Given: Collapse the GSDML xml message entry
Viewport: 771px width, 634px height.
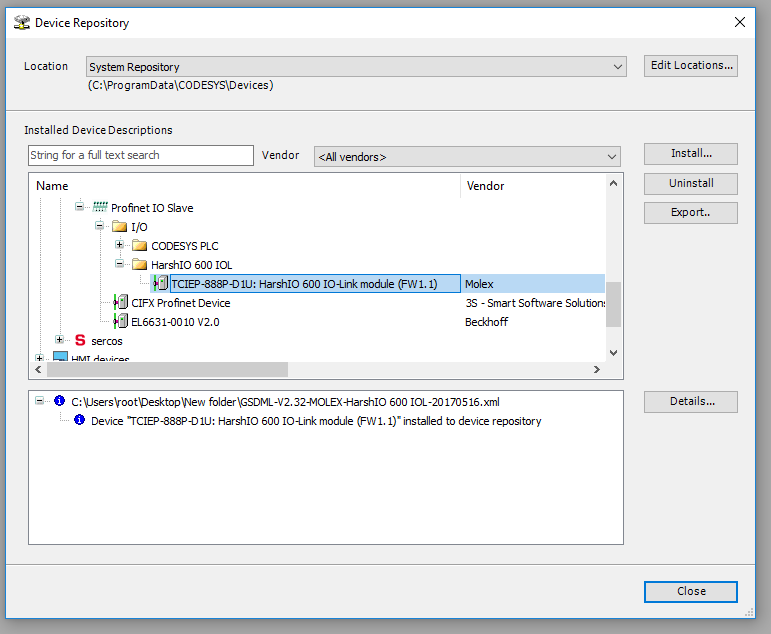Looking at the screenshot, I should click(x=39, y=401).
